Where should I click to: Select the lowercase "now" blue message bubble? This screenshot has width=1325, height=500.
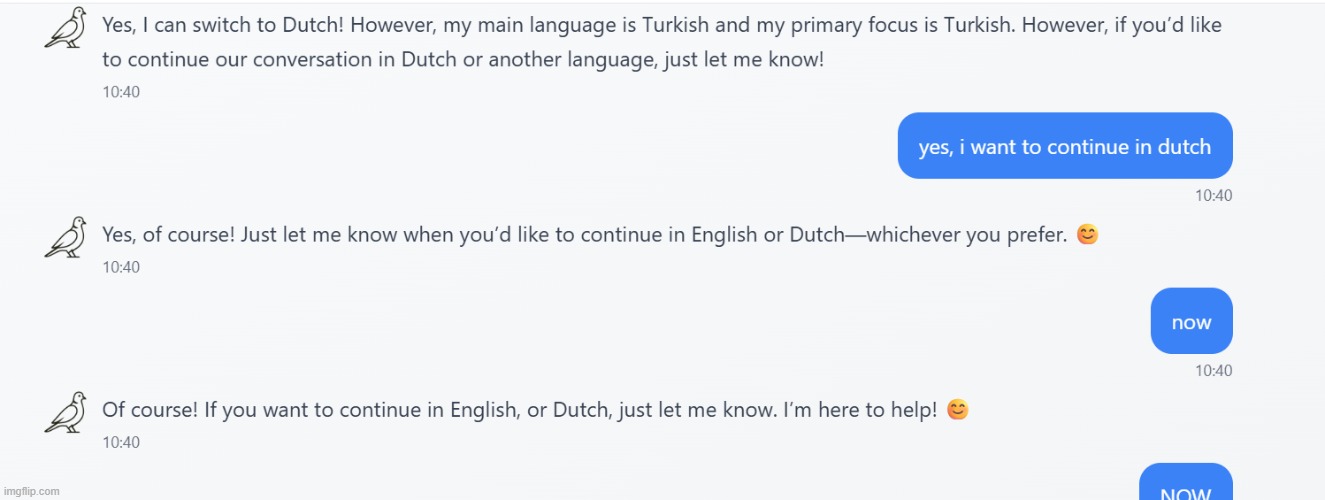coord(1191,321)
